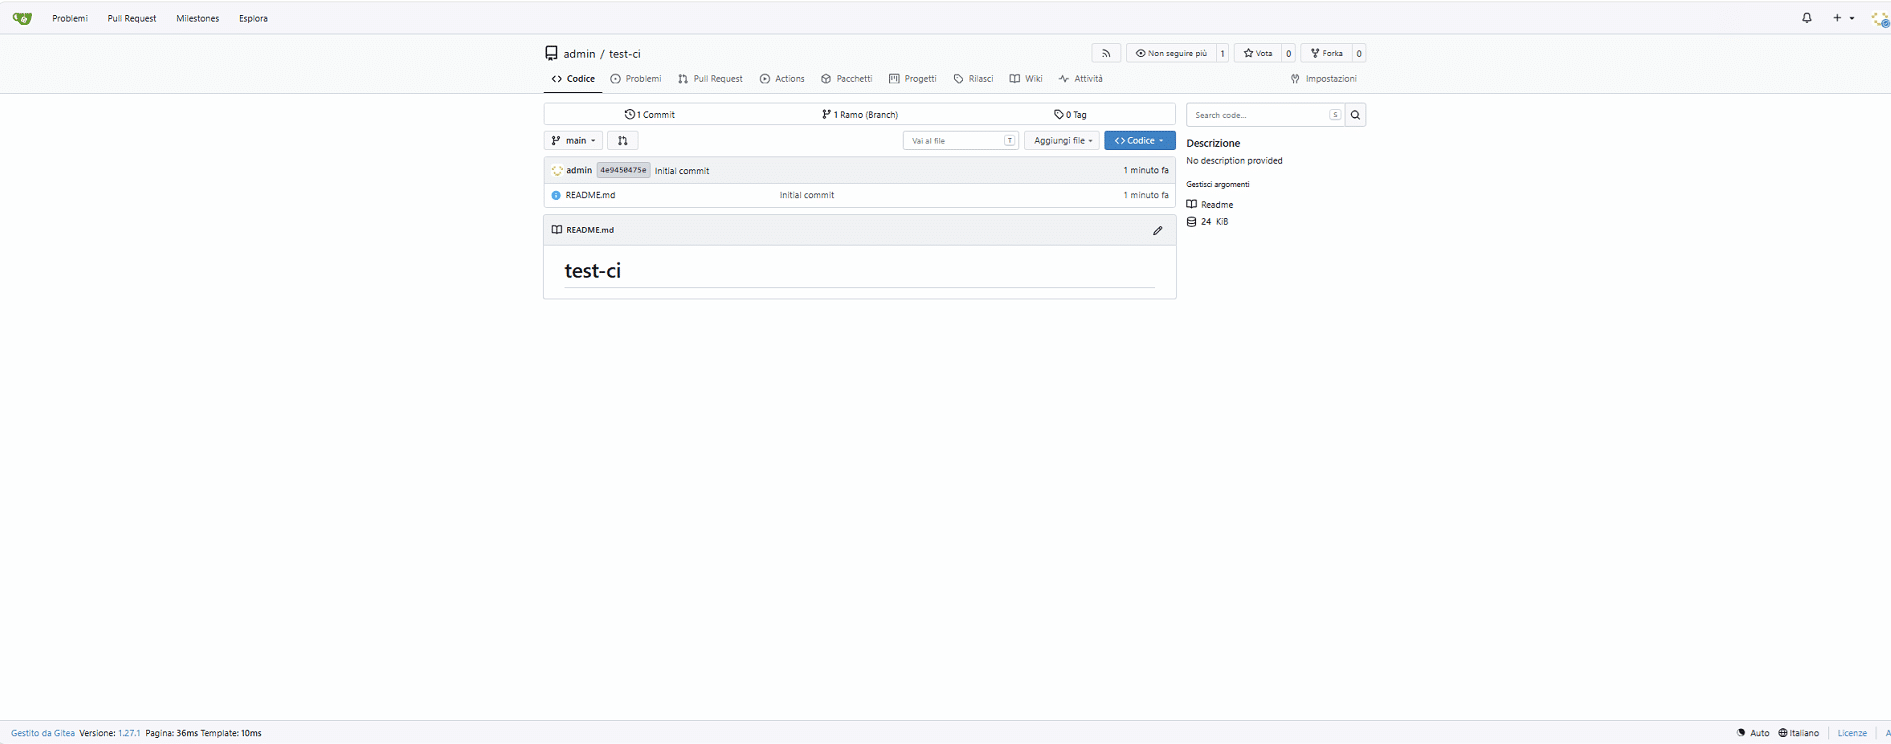Open commit hash 4e9450475e
The height and width of the screenshot is (744, 1891).
click(623, 171)
